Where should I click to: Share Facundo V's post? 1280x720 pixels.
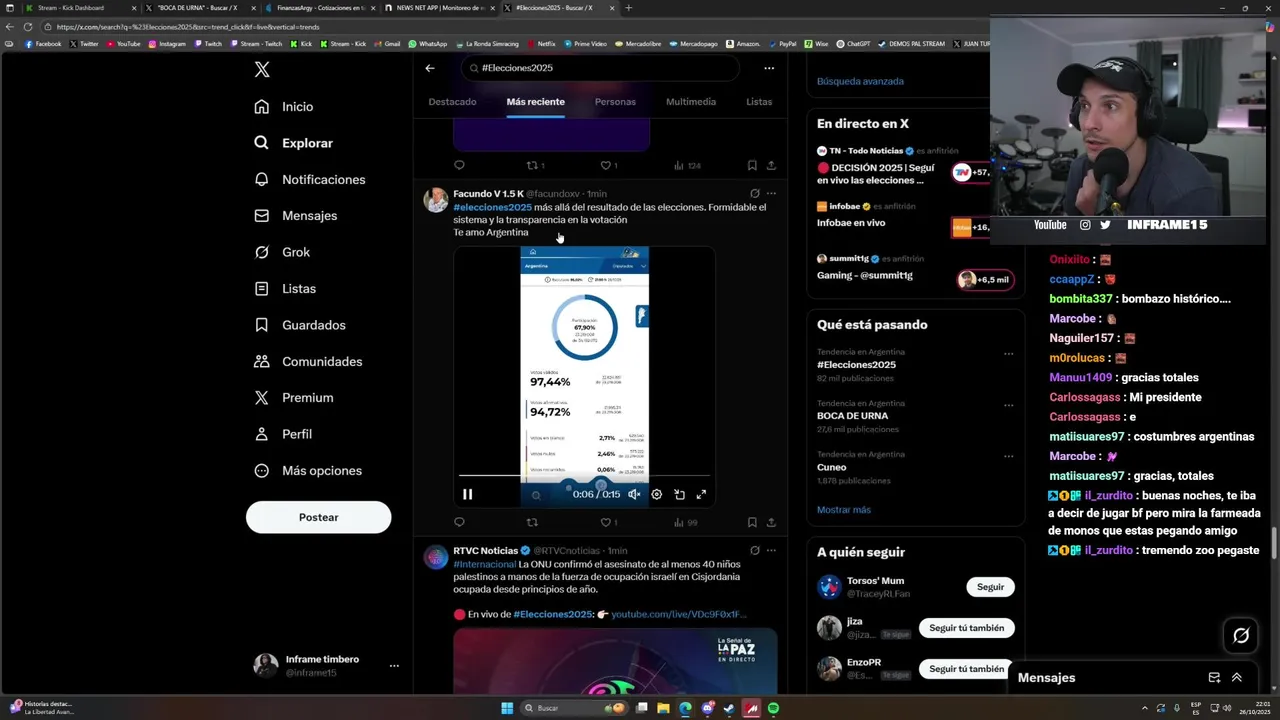pyautogui.click(x=771, y=522)
